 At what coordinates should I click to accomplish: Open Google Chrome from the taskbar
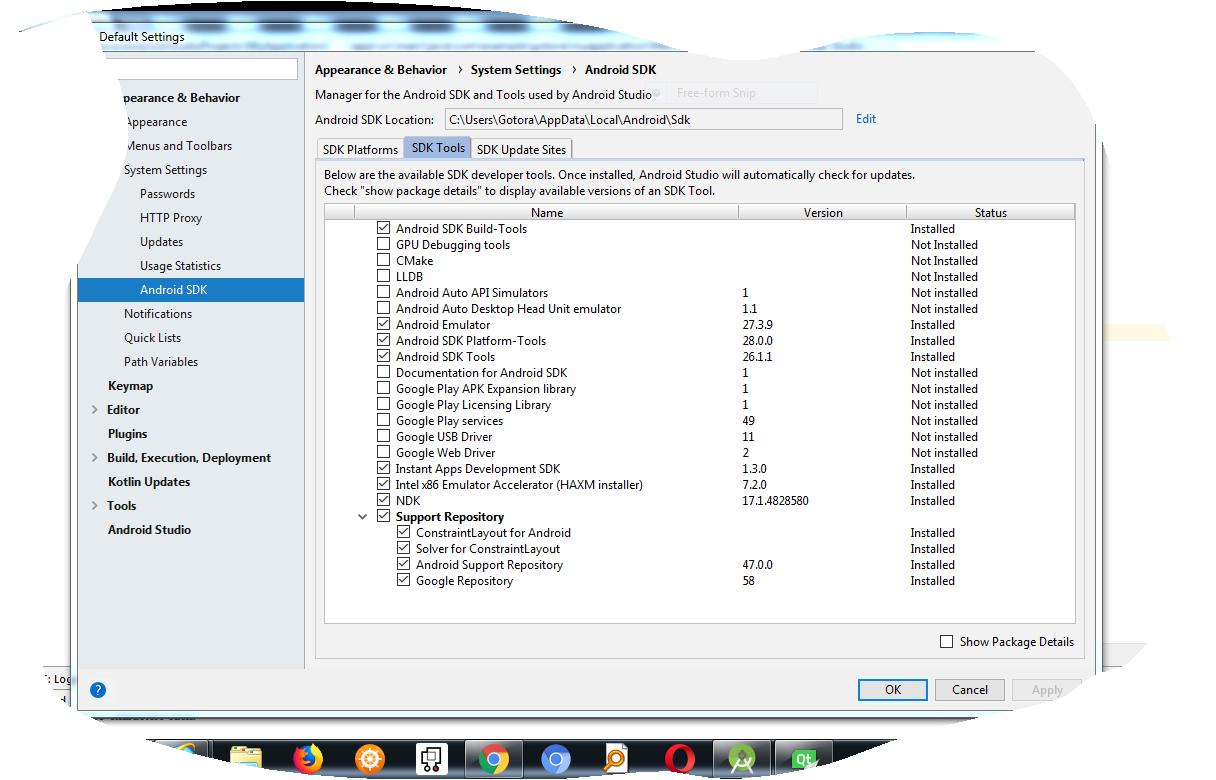[492, 761]
